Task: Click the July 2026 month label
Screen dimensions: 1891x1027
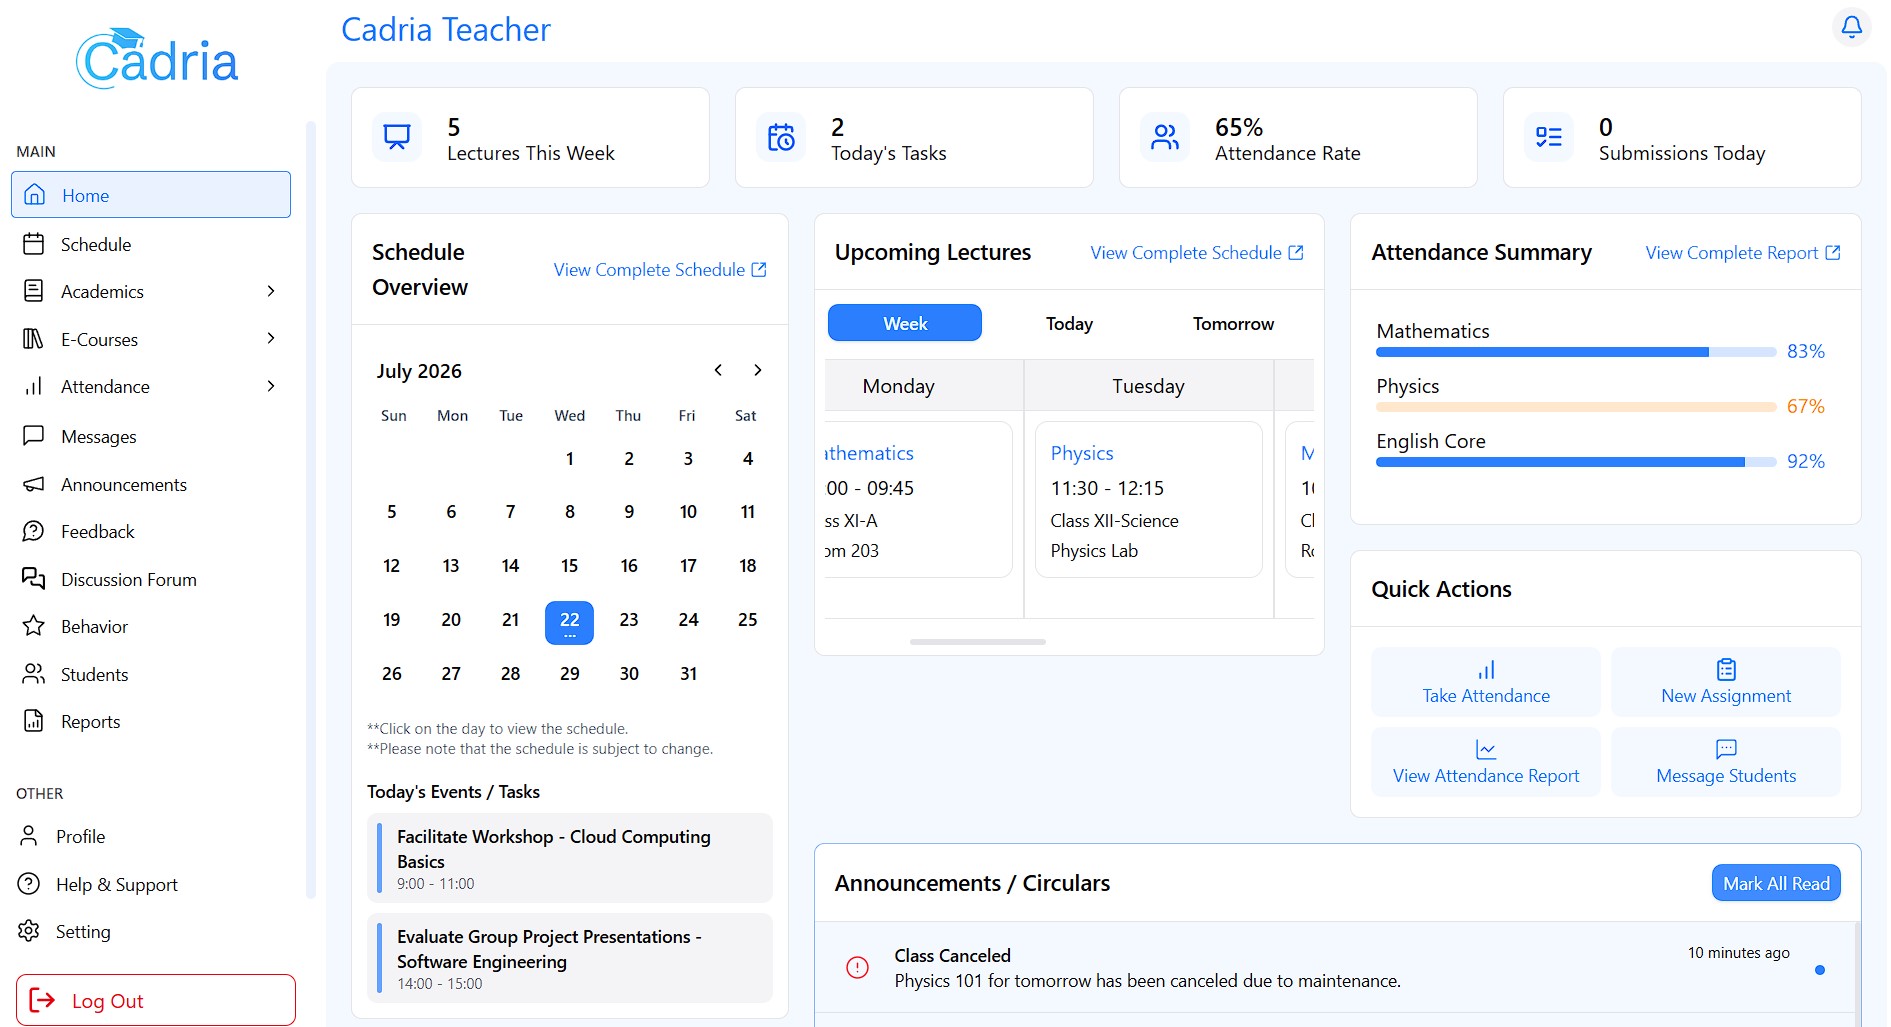Action: pyautogui.click(x=419, y=371)
